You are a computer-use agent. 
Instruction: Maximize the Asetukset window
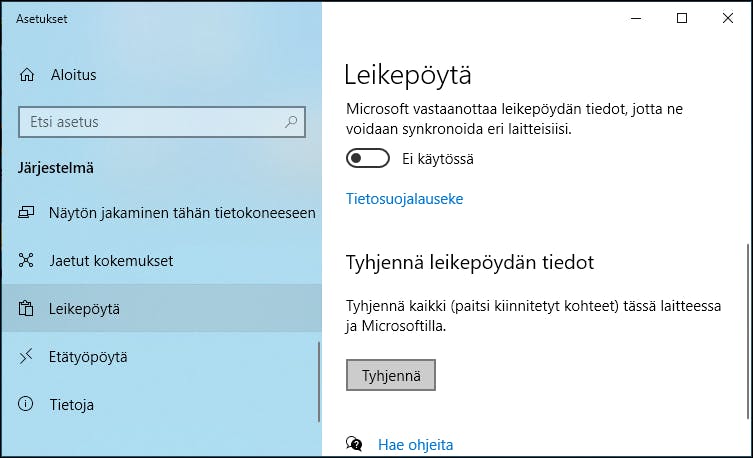(682, 18)
